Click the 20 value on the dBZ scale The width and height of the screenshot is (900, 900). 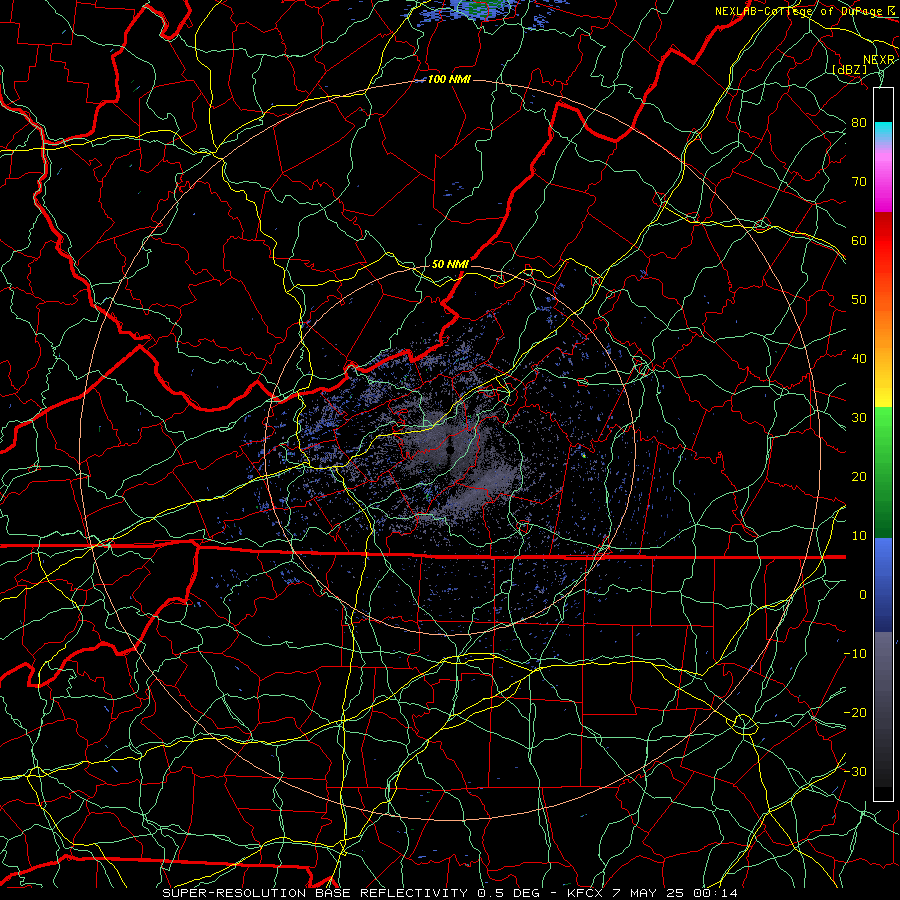click(859, 477)
